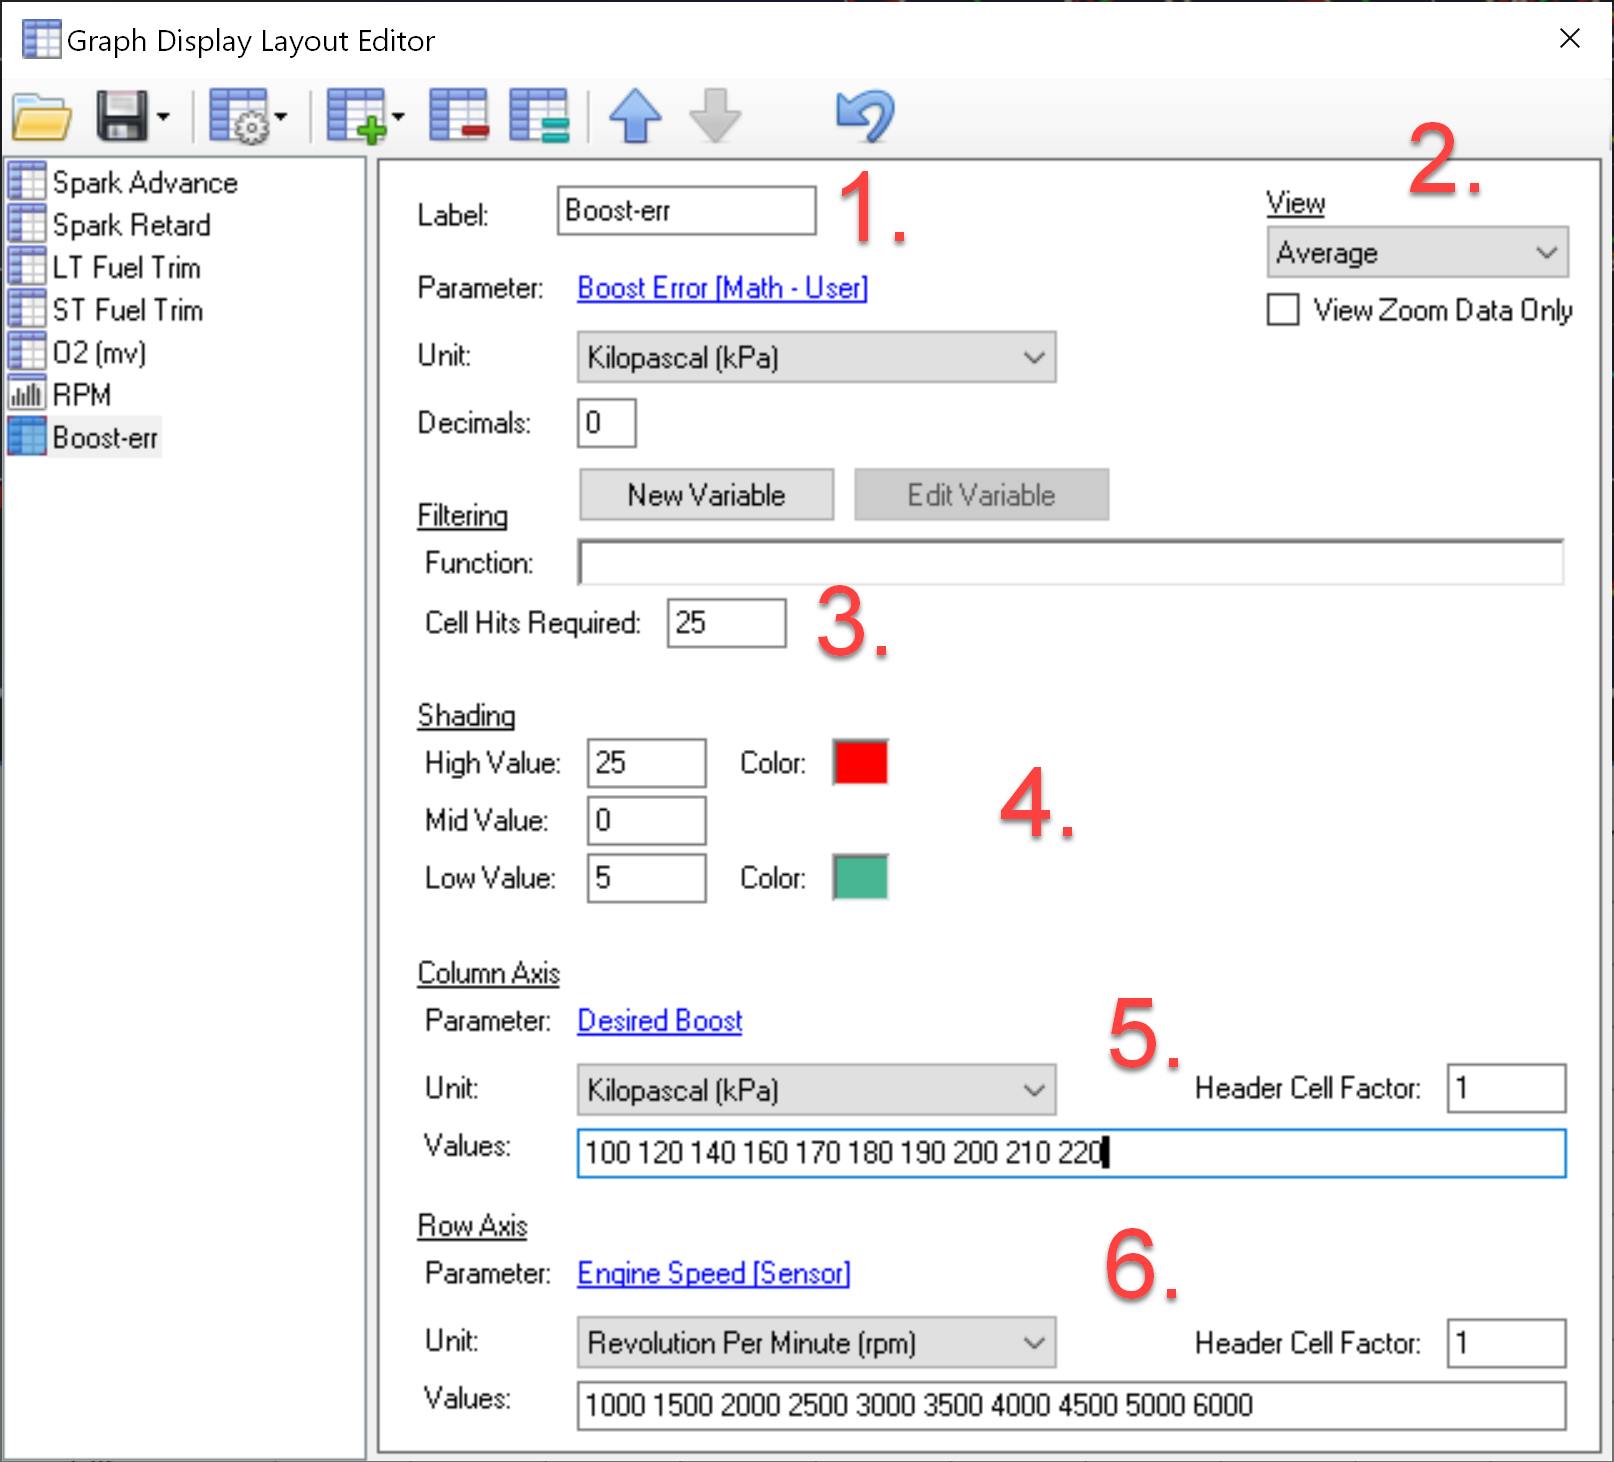Click the New Variable button
Screen dimensions: 1614x1462
pos(705,494)
